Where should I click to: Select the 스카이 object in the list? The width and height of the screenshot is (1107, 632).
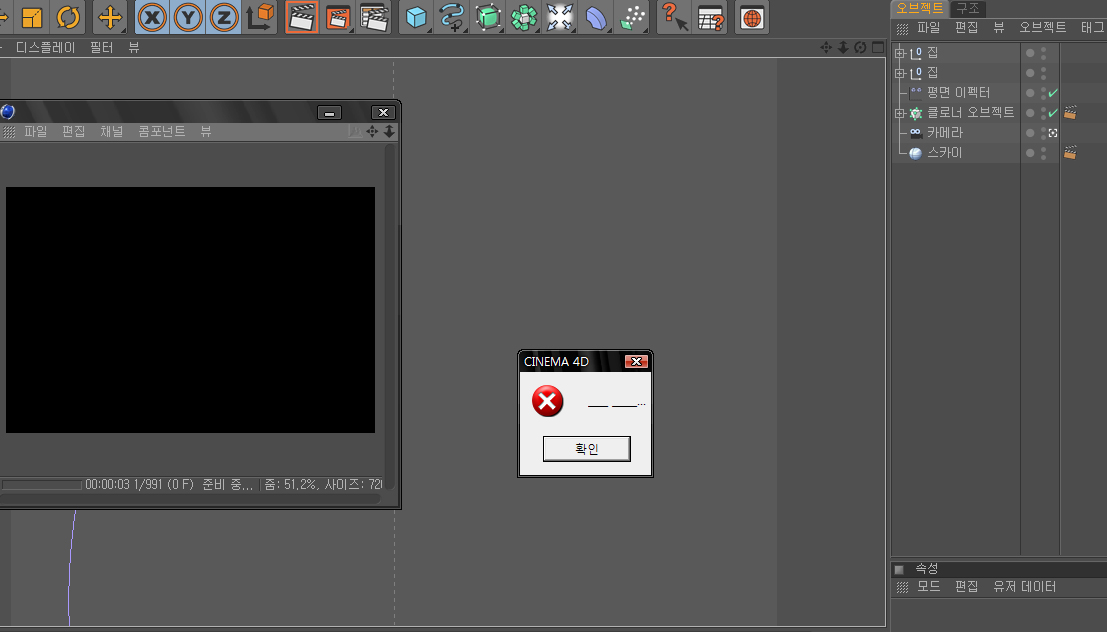(x=944, y=153)
